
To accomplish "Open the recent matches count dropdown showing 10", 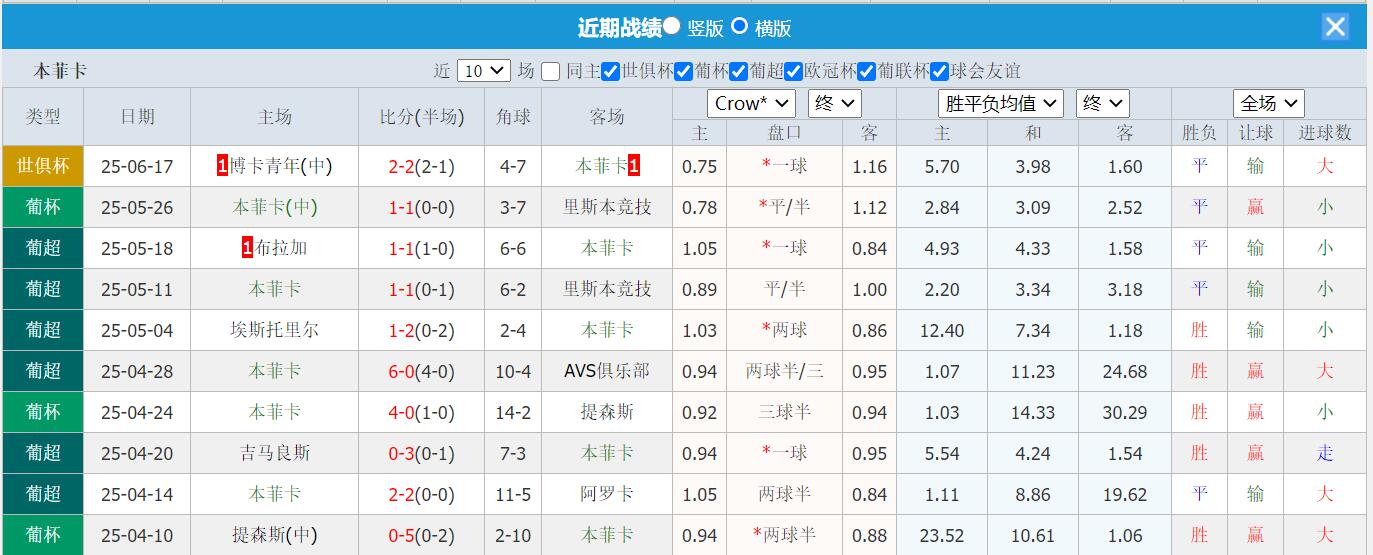I will [x=484, y=71].
